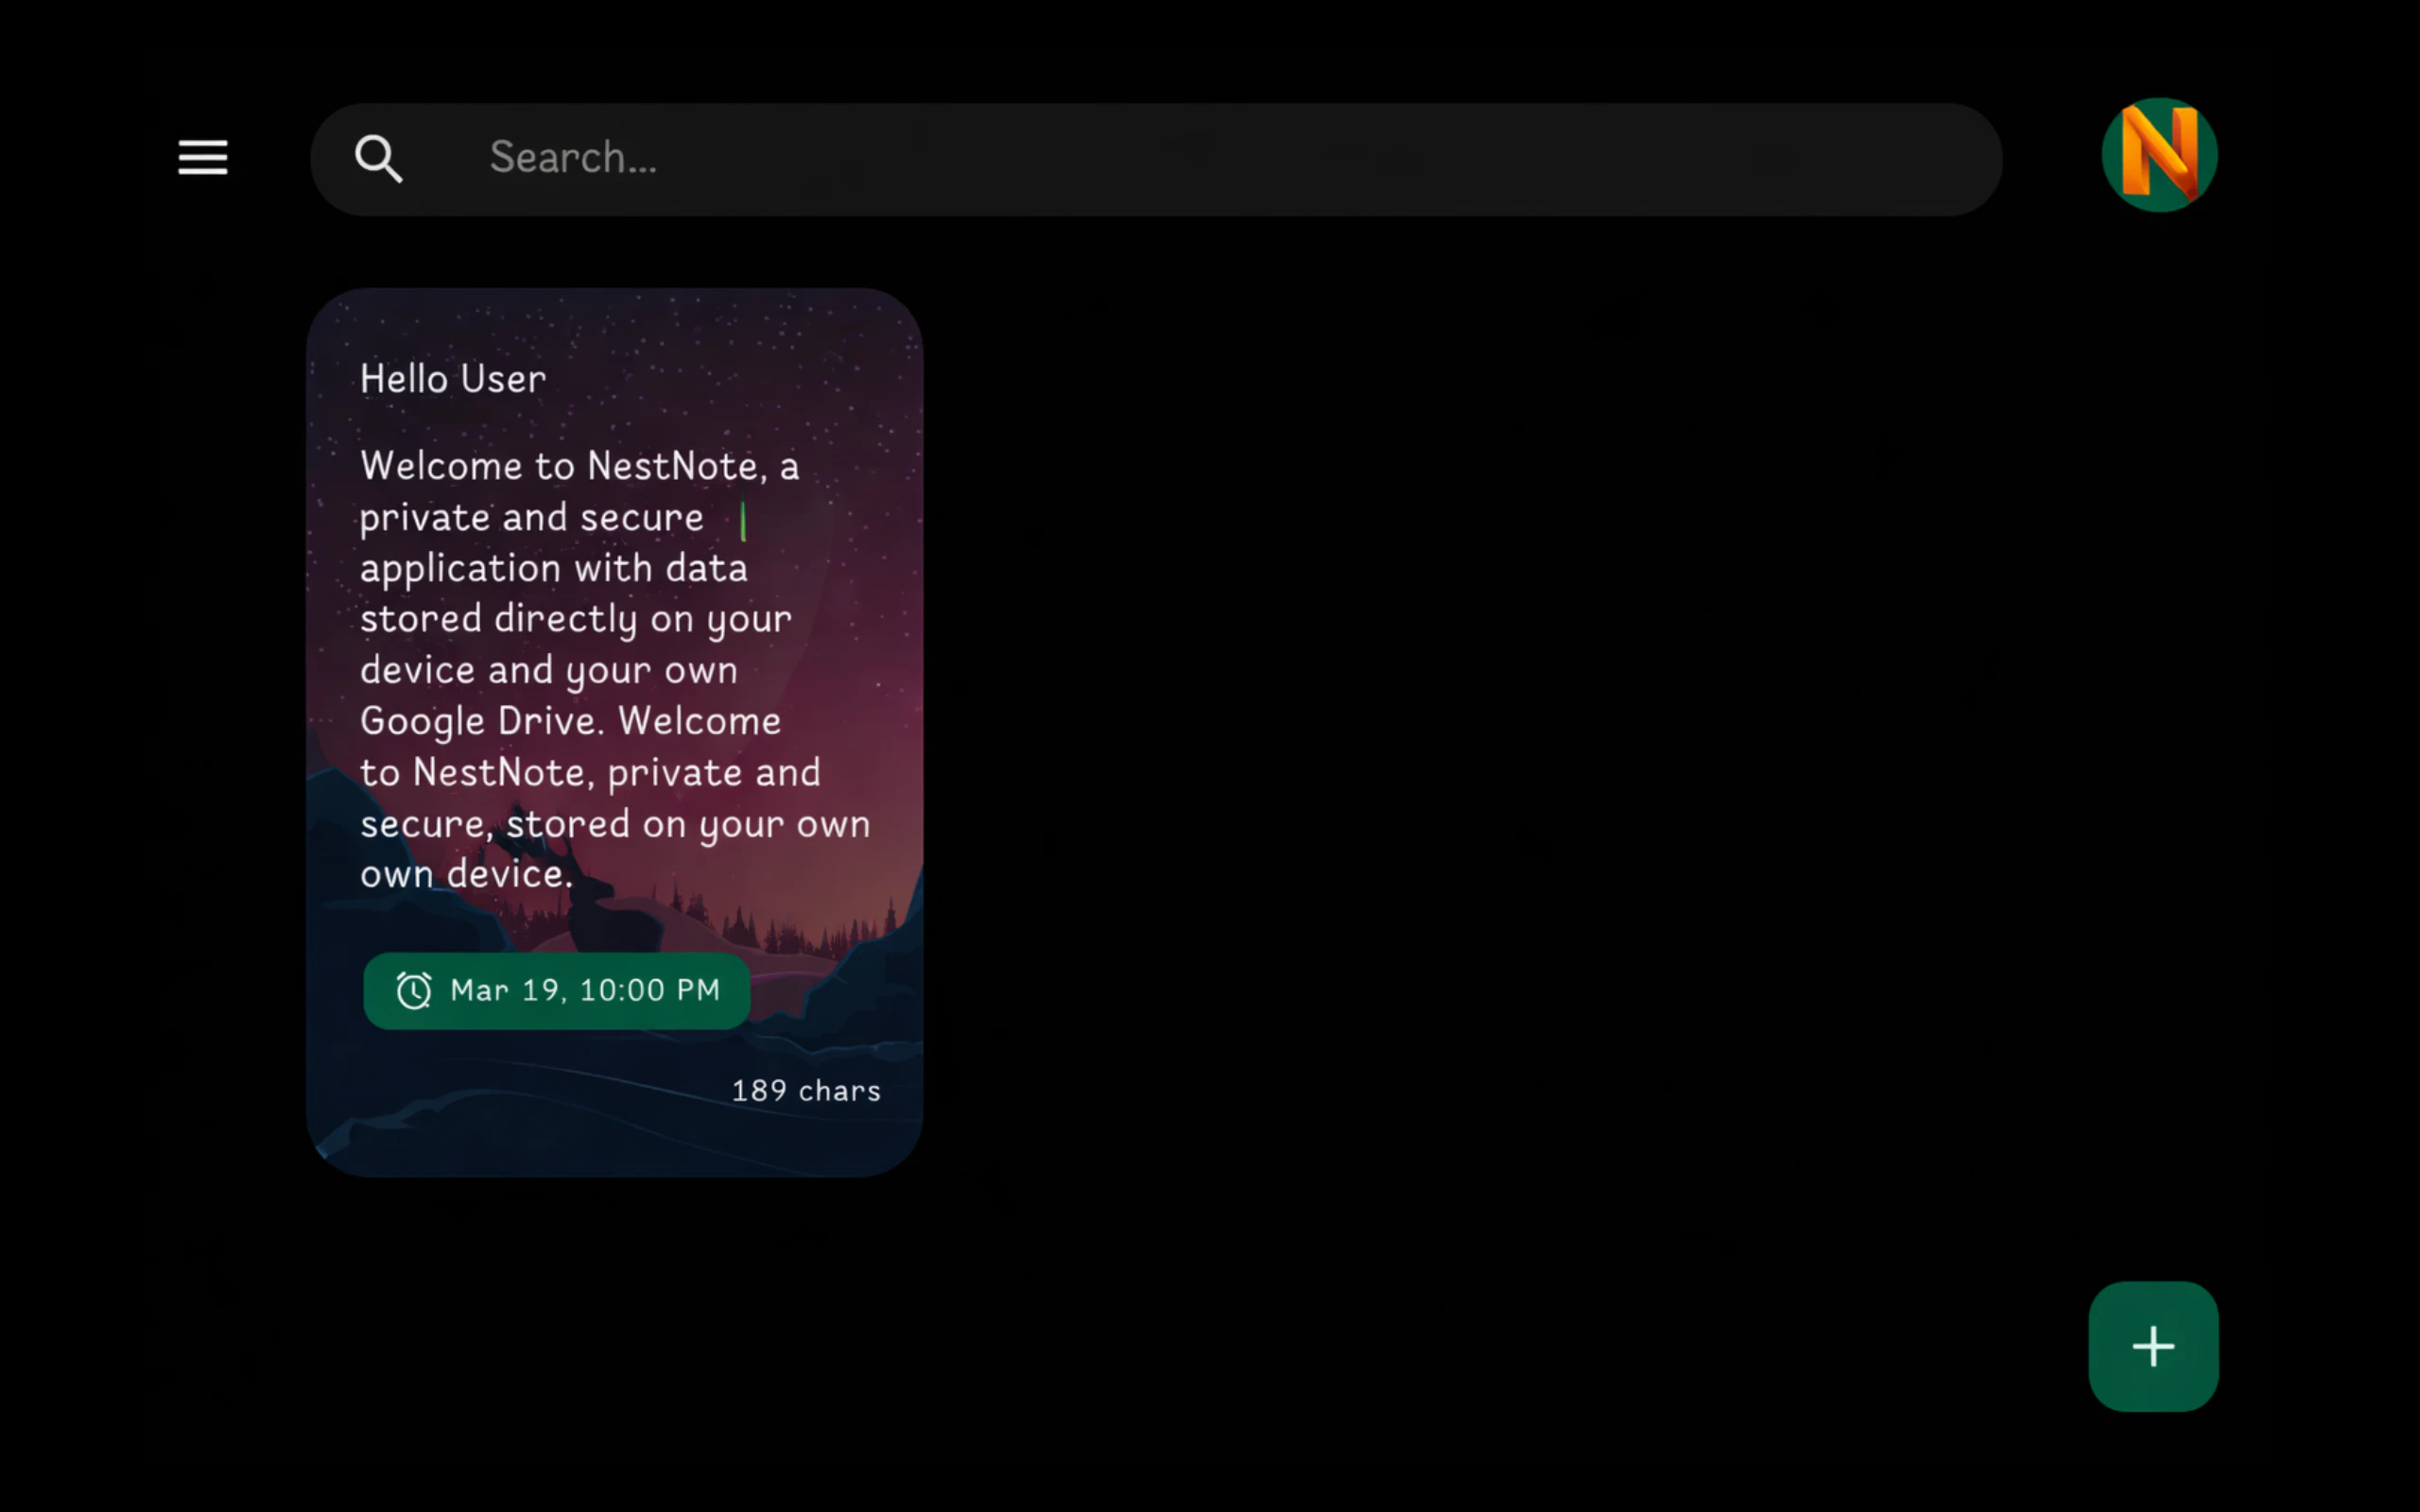The image size is (2420, 1512).
Task: Open the Mar 19, 10:00 PM reminder chip
Action: [557, 991]
